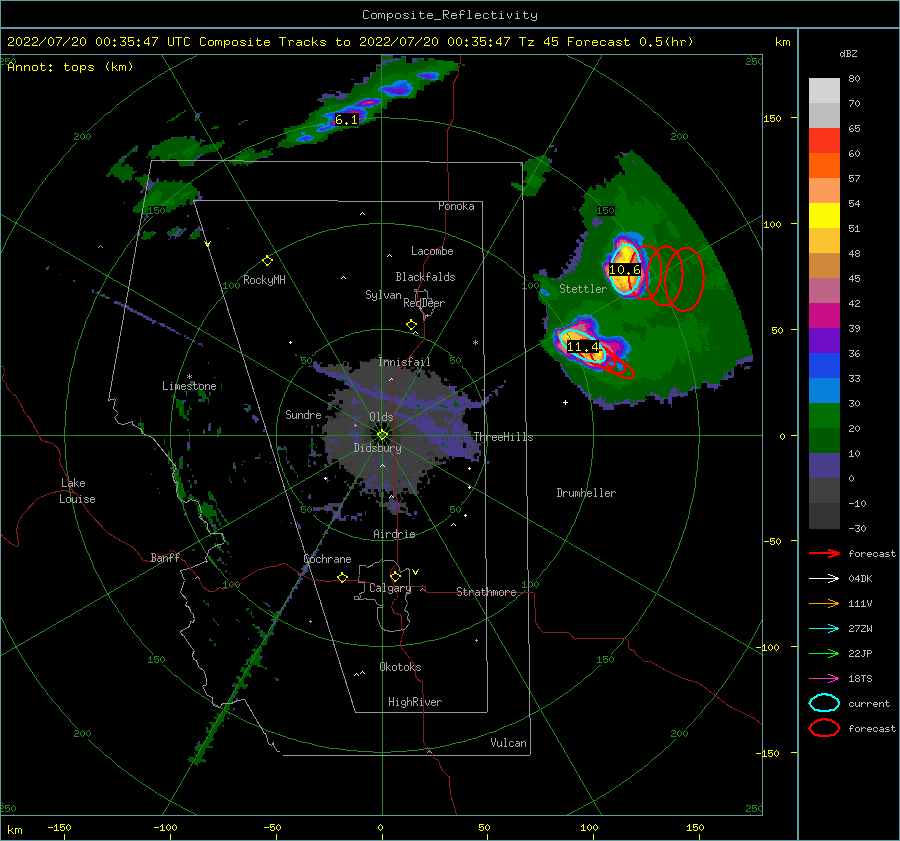Screen dimensions: 900x841
Task: Click the Sylvan town label
Action: tap(383, 295)
